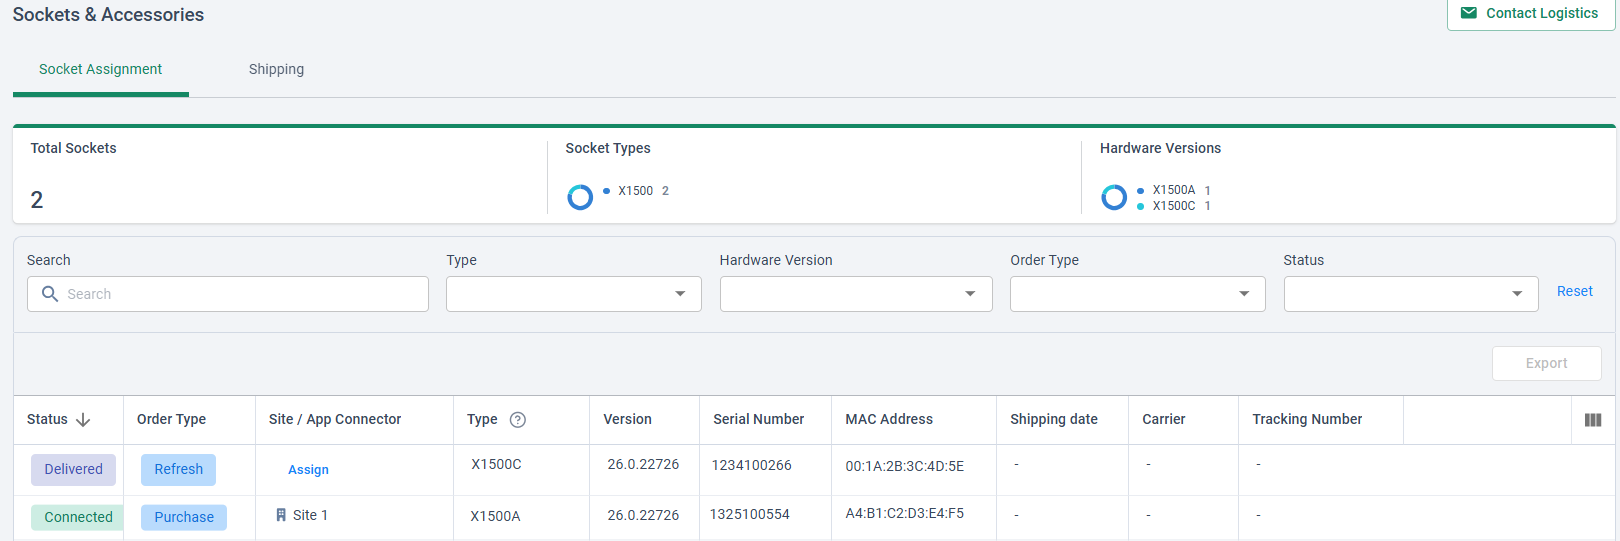Open the Type filter dropdown

click(x=574, y=294)
